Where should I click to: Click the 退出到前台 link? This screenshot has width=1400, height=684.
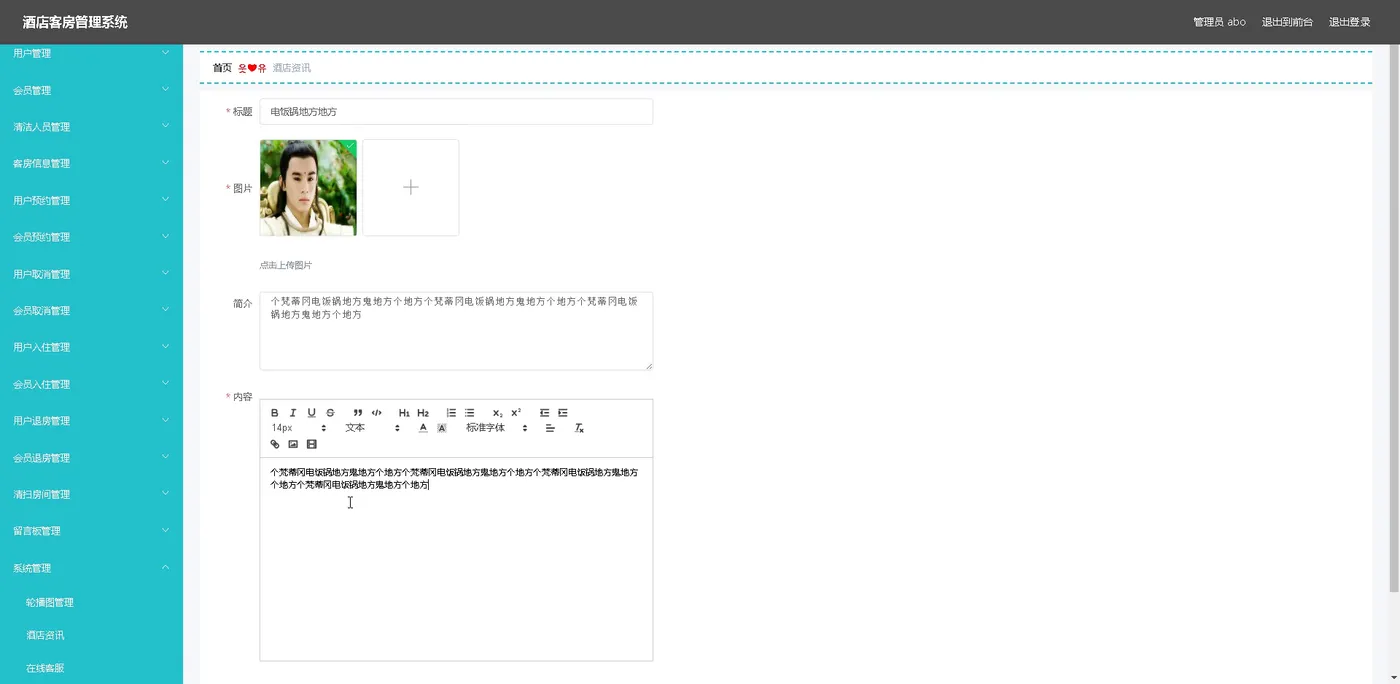pyautogui.click(x=1287, y=22)
